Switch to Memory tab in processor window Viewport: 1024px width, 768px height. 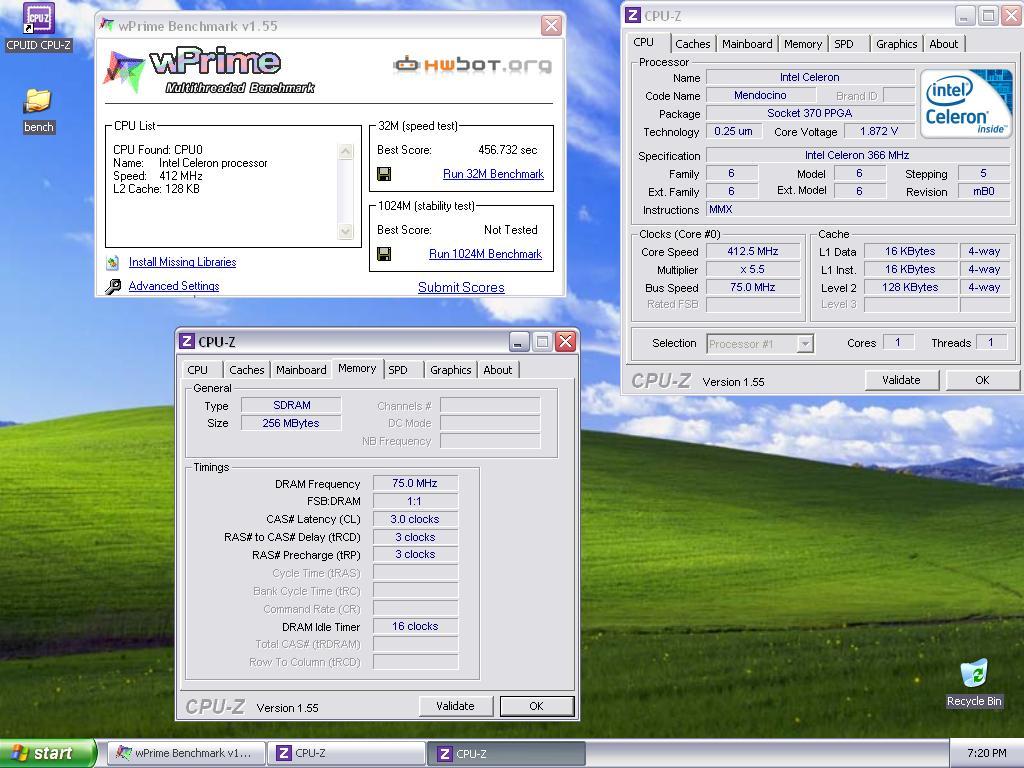803,44
